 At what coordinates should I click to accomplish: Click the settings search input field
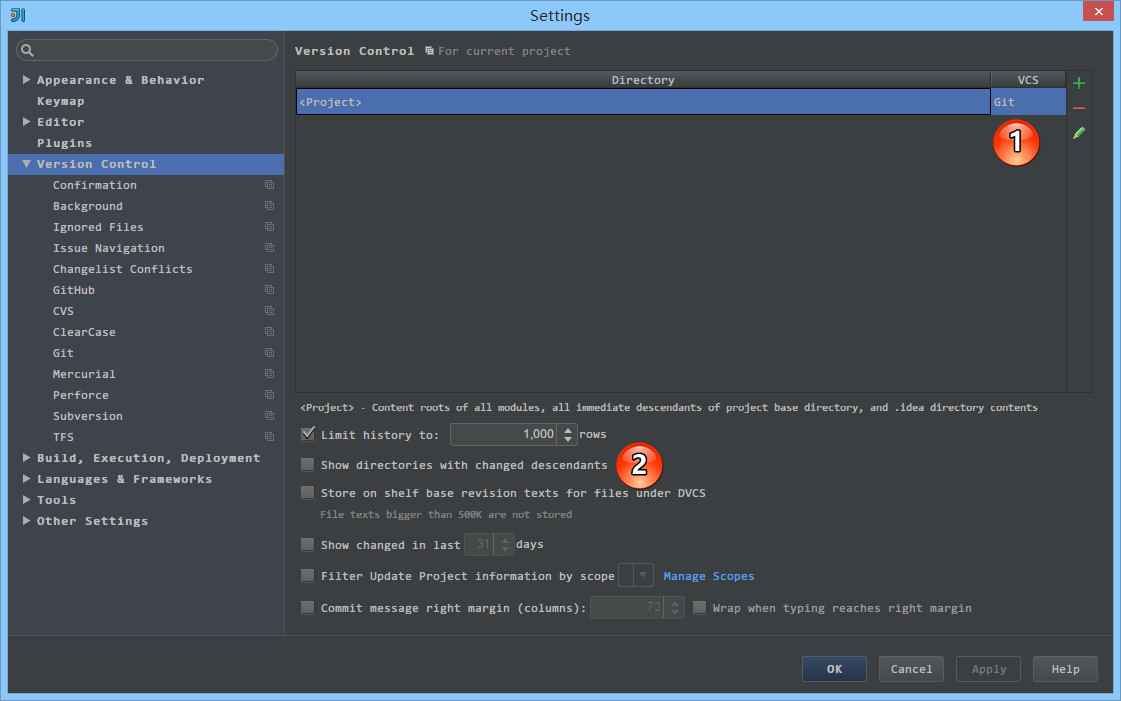tap(155, 50)
